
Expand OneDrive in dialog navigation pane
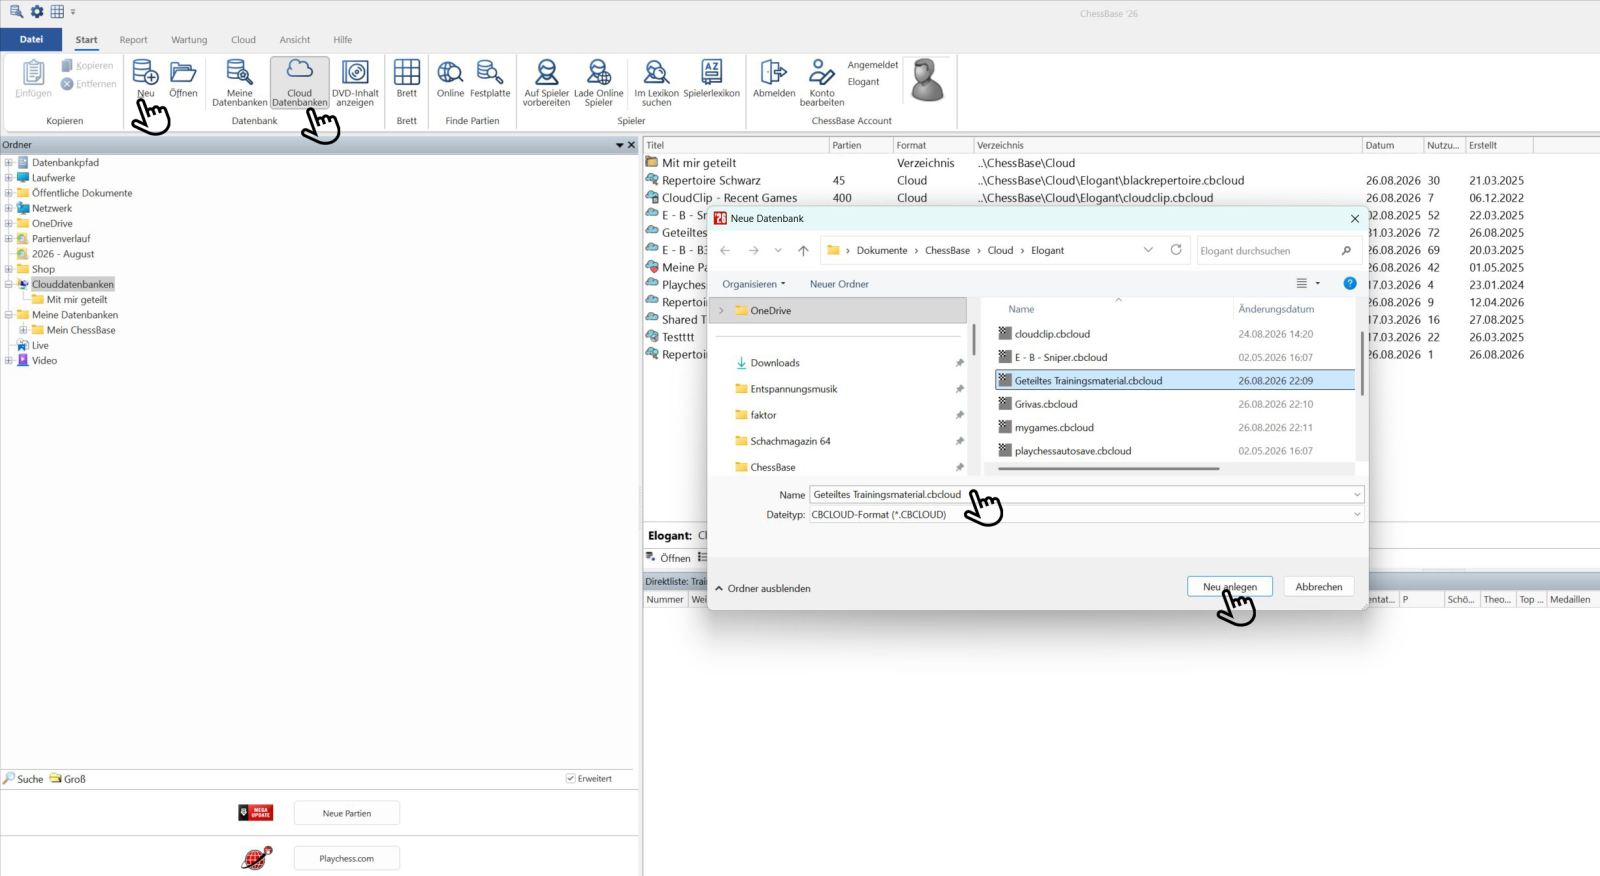coord(721,311)
